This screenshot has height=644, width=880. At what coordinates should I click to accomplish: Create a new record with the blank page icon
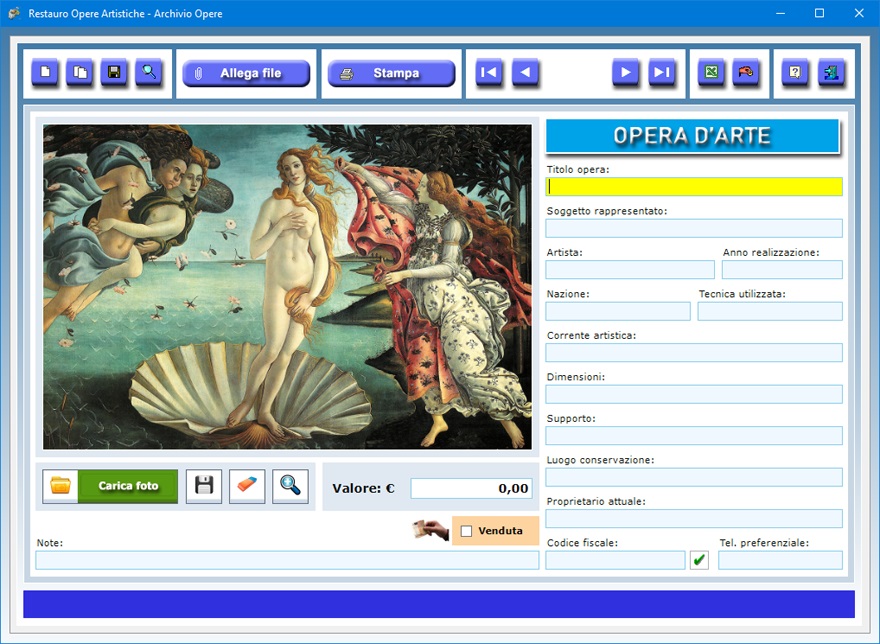45,73
